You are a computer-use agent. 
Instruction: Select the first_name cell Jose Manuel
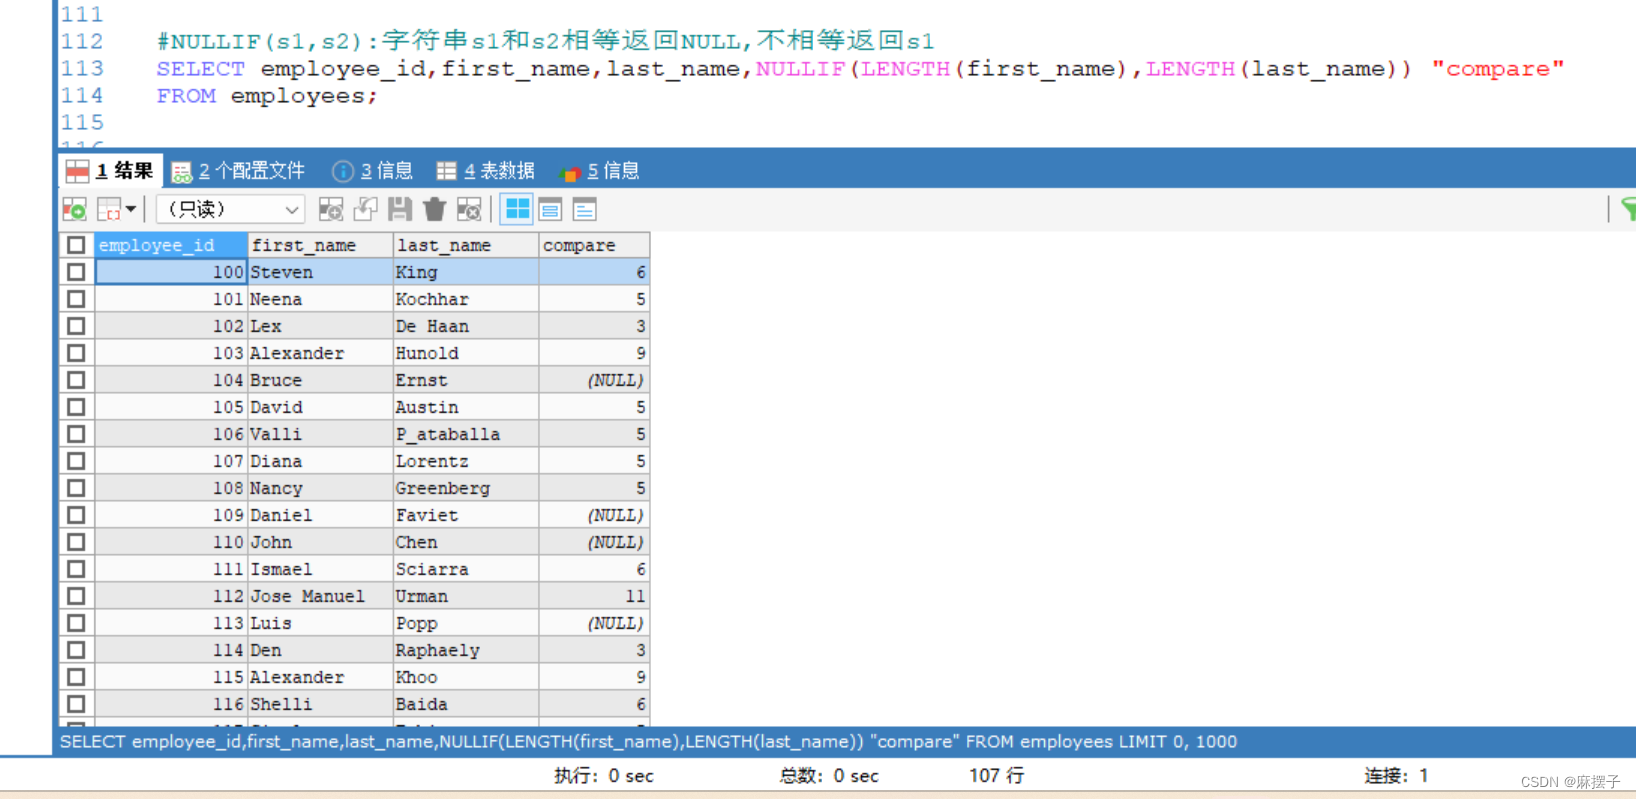[320, 596]
